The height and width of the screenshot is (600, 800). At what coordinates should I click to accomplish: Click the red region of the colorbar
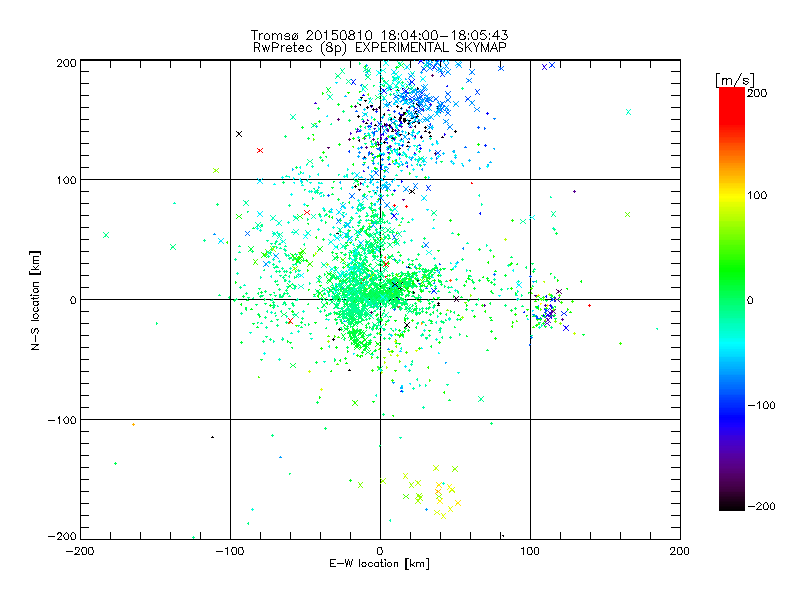pyautogui.click(x=732, y=105)
